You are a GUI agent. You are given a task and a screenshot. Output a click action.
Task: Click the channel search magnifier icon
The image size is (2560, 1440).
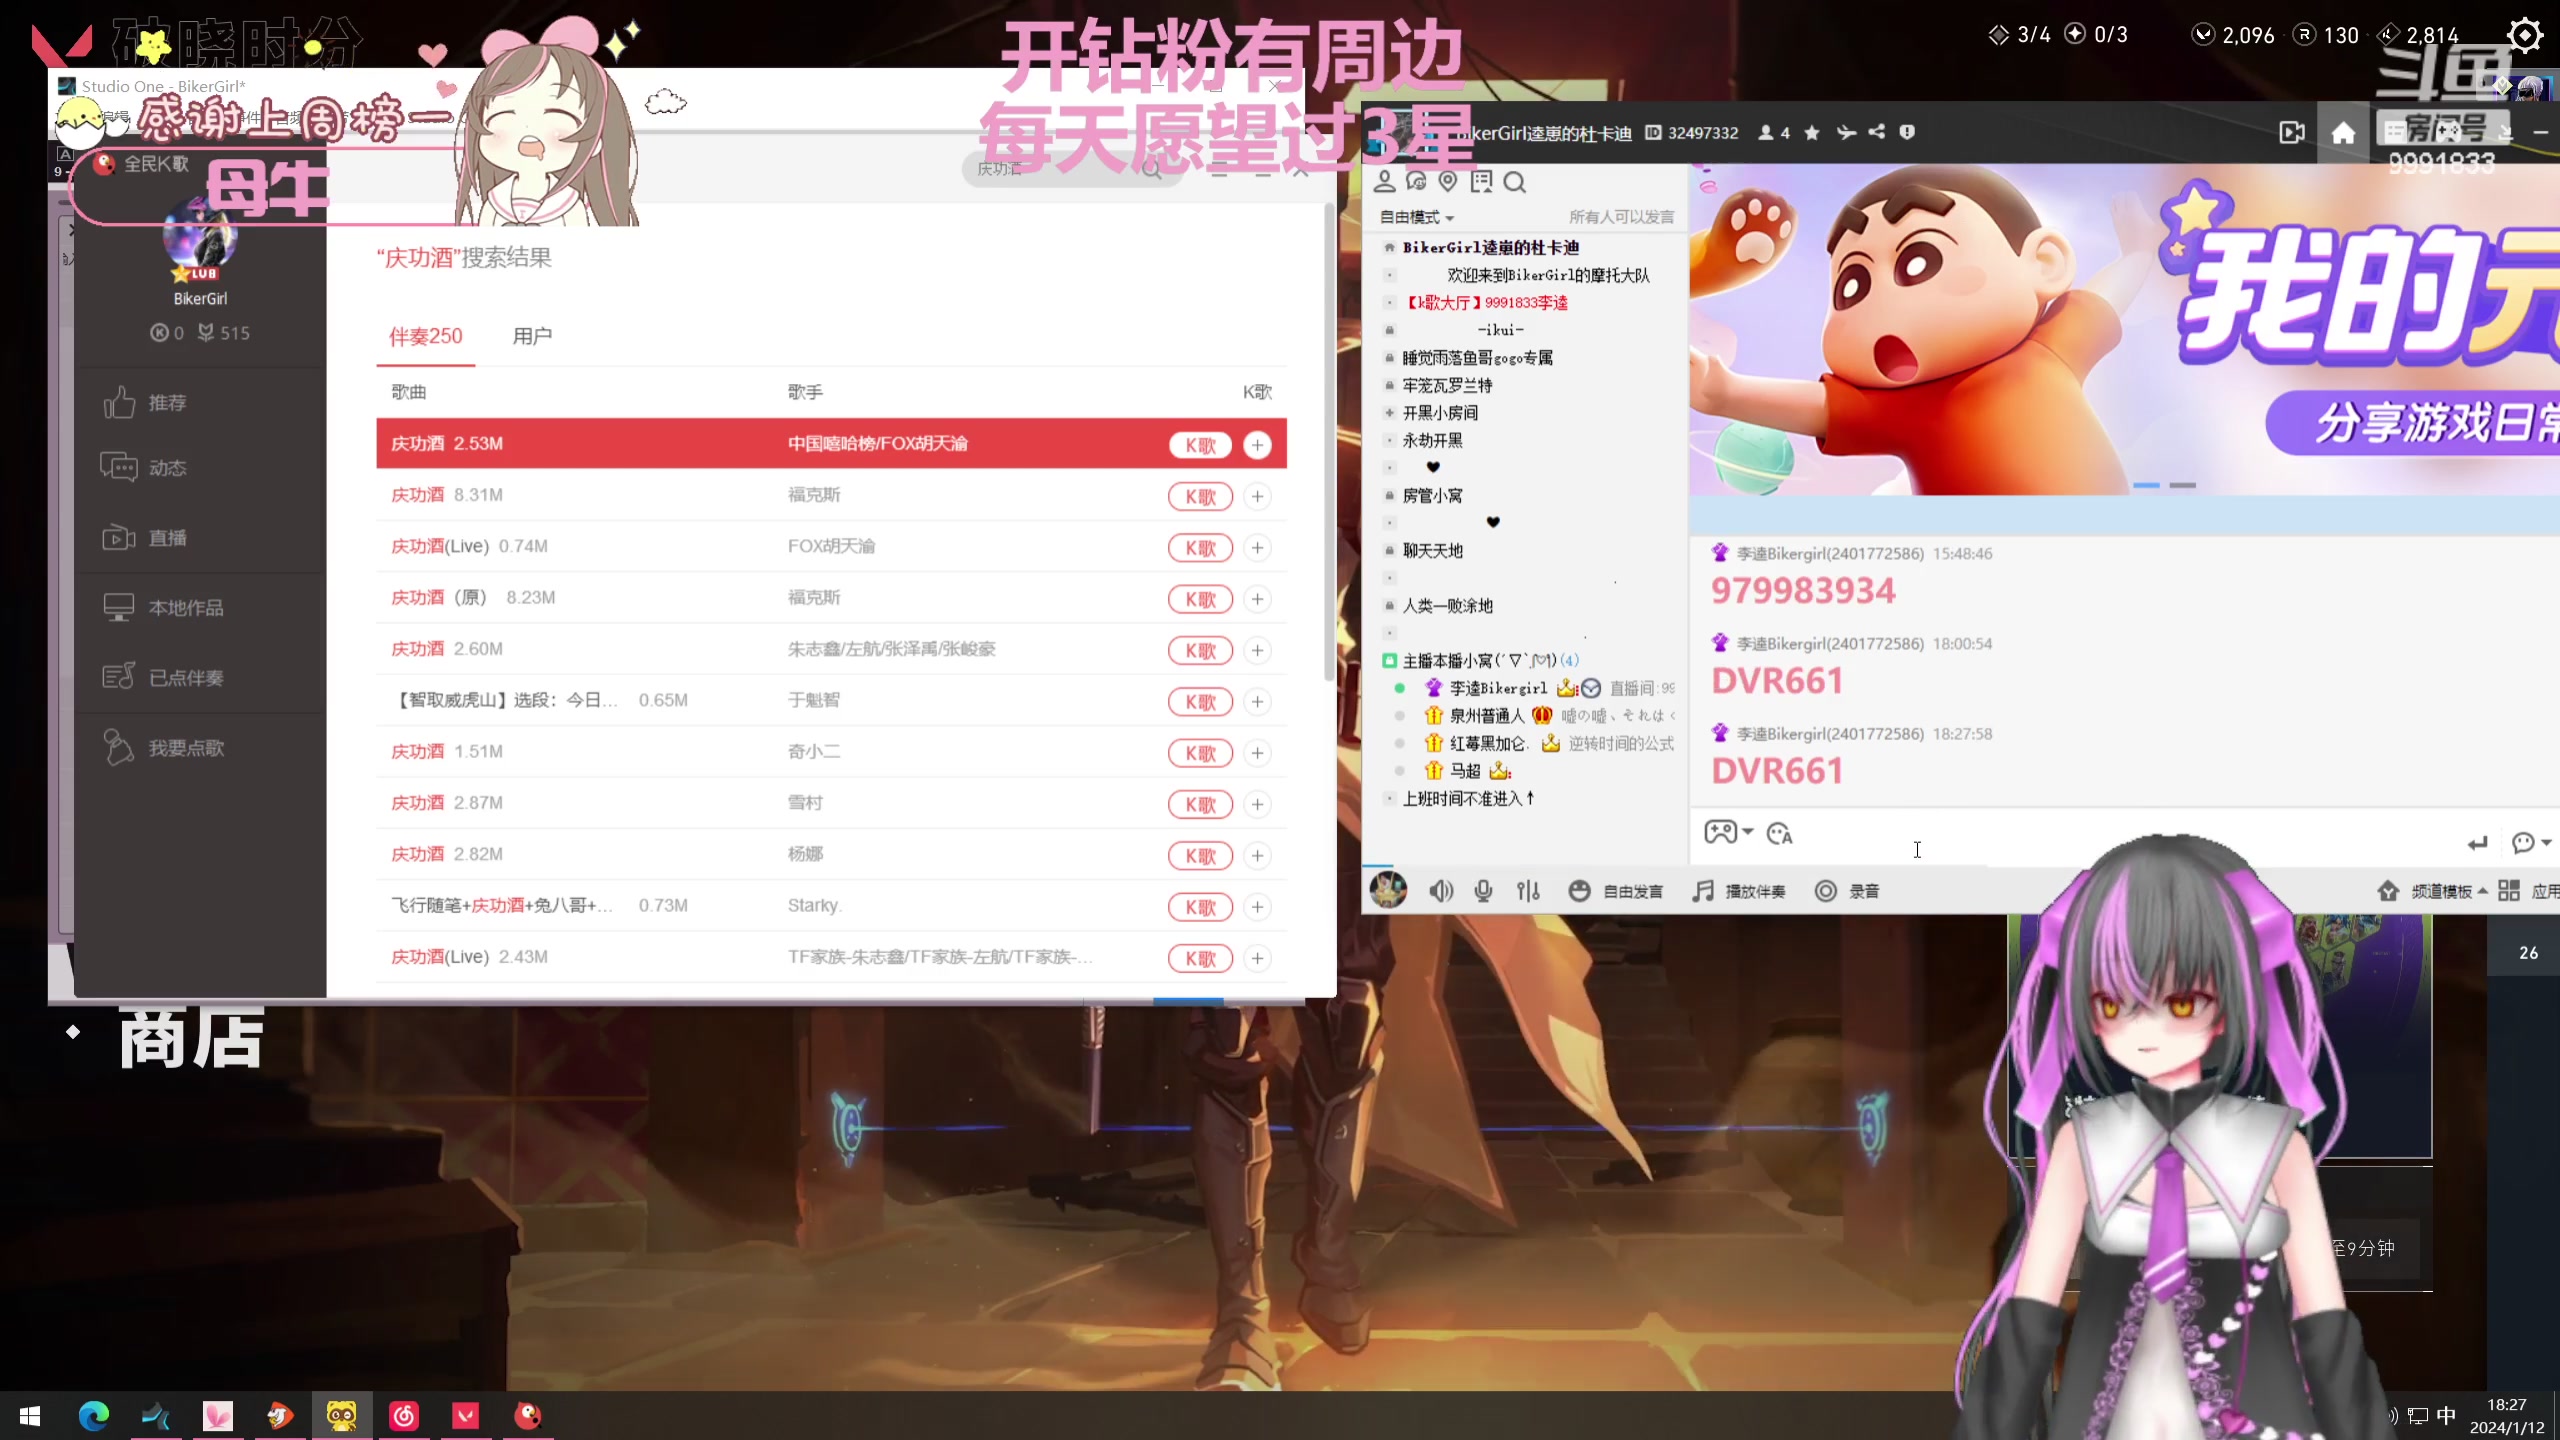pyautogui.click(x=1515, y=182)
